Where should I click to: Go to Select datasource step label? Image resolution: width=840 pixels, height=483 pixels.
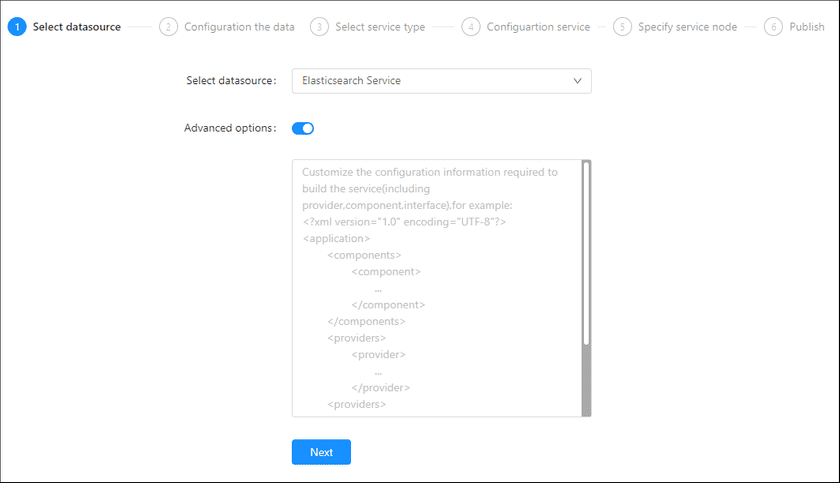77,27
